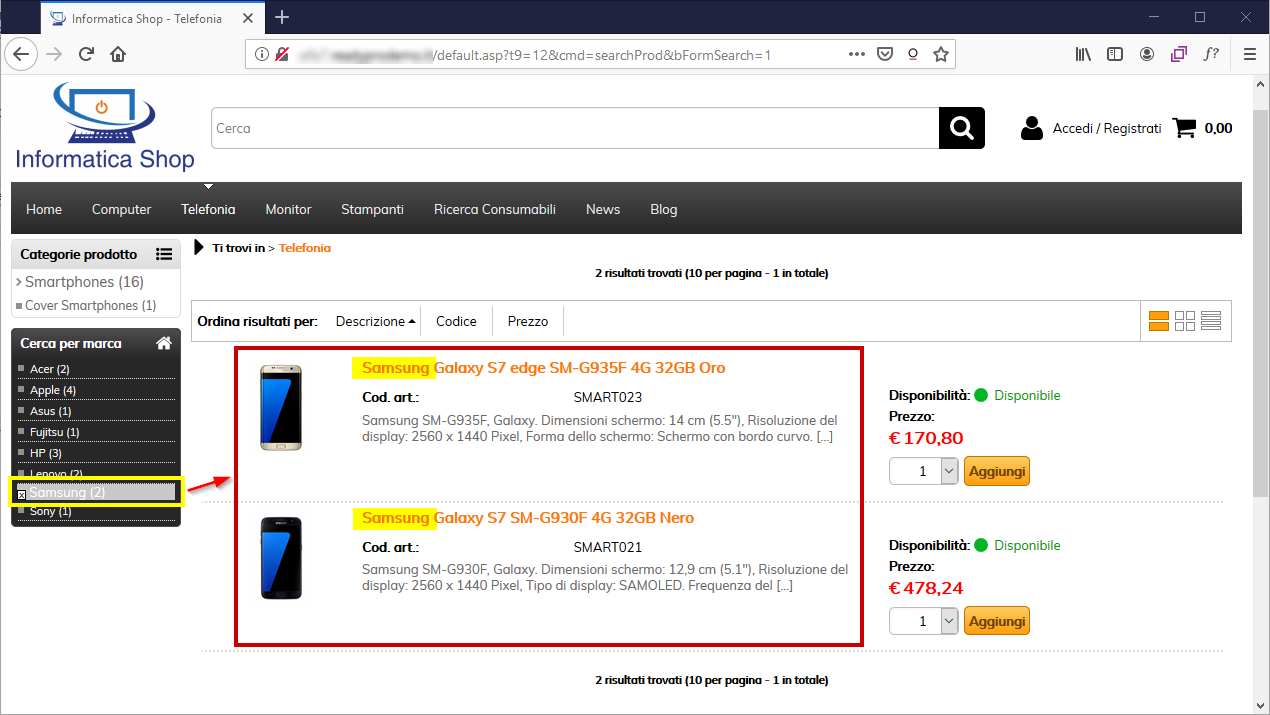Image resolution: width=1270 pixels, height=715 pixels.
Task: Click the cart total 0,00
Action: tap(1218, 128)
